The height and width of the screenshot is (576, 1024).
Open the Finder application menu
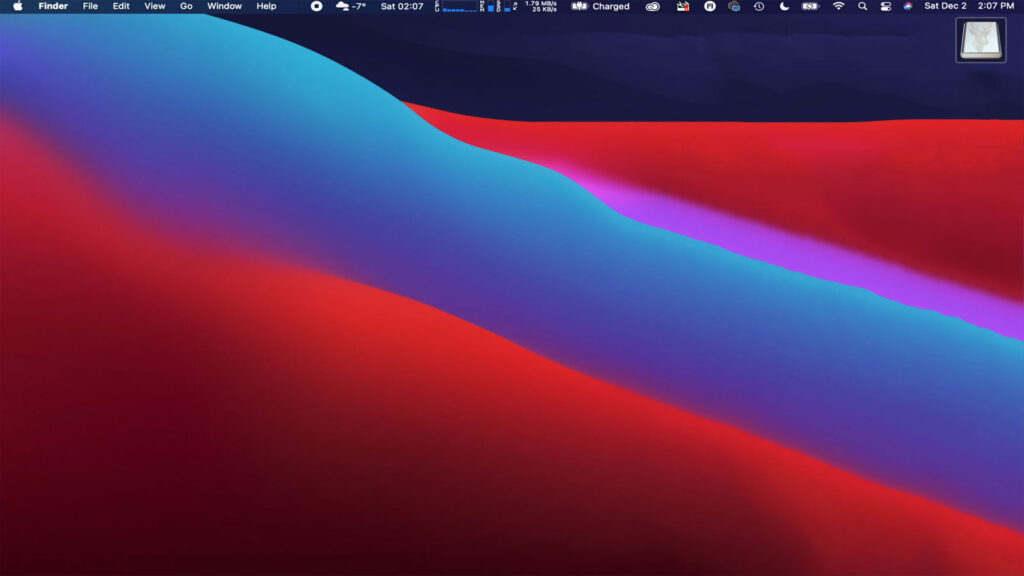point(53,6)
